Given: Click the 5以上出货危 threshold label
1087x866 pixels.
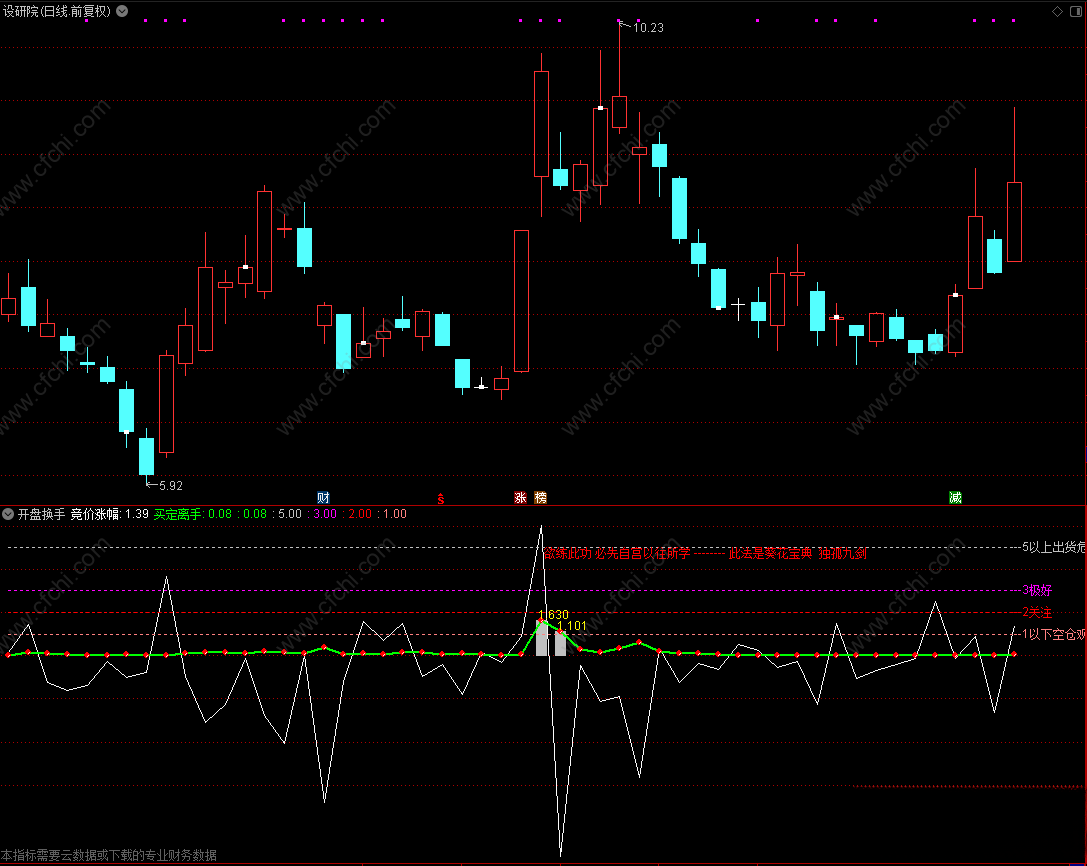Looking at the screenshot, I should tap(1054, 547).
